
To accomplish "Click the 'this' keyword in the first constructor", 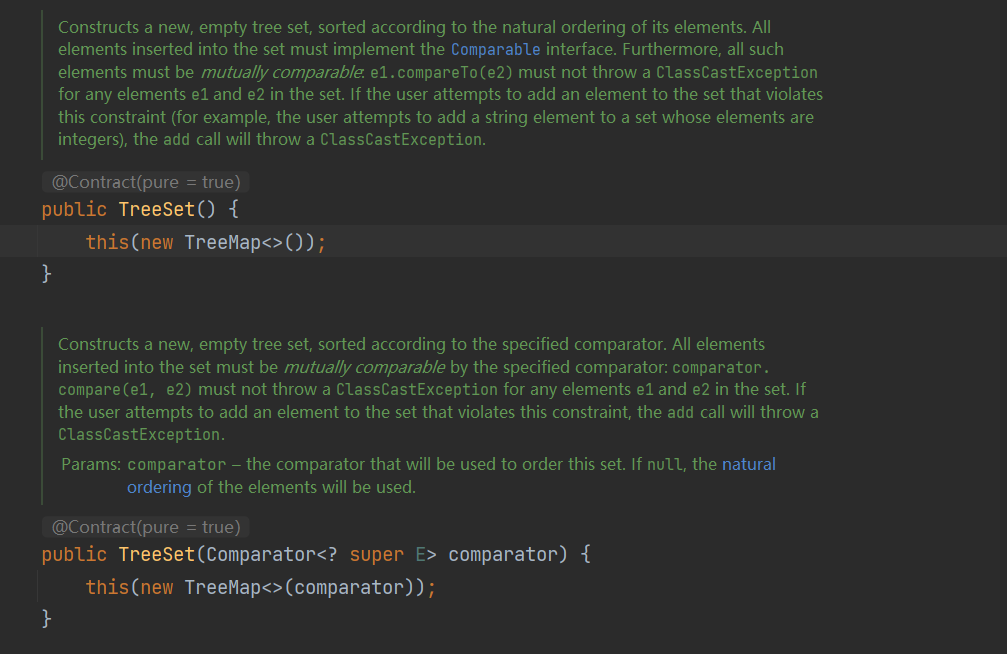I will 107,242.
